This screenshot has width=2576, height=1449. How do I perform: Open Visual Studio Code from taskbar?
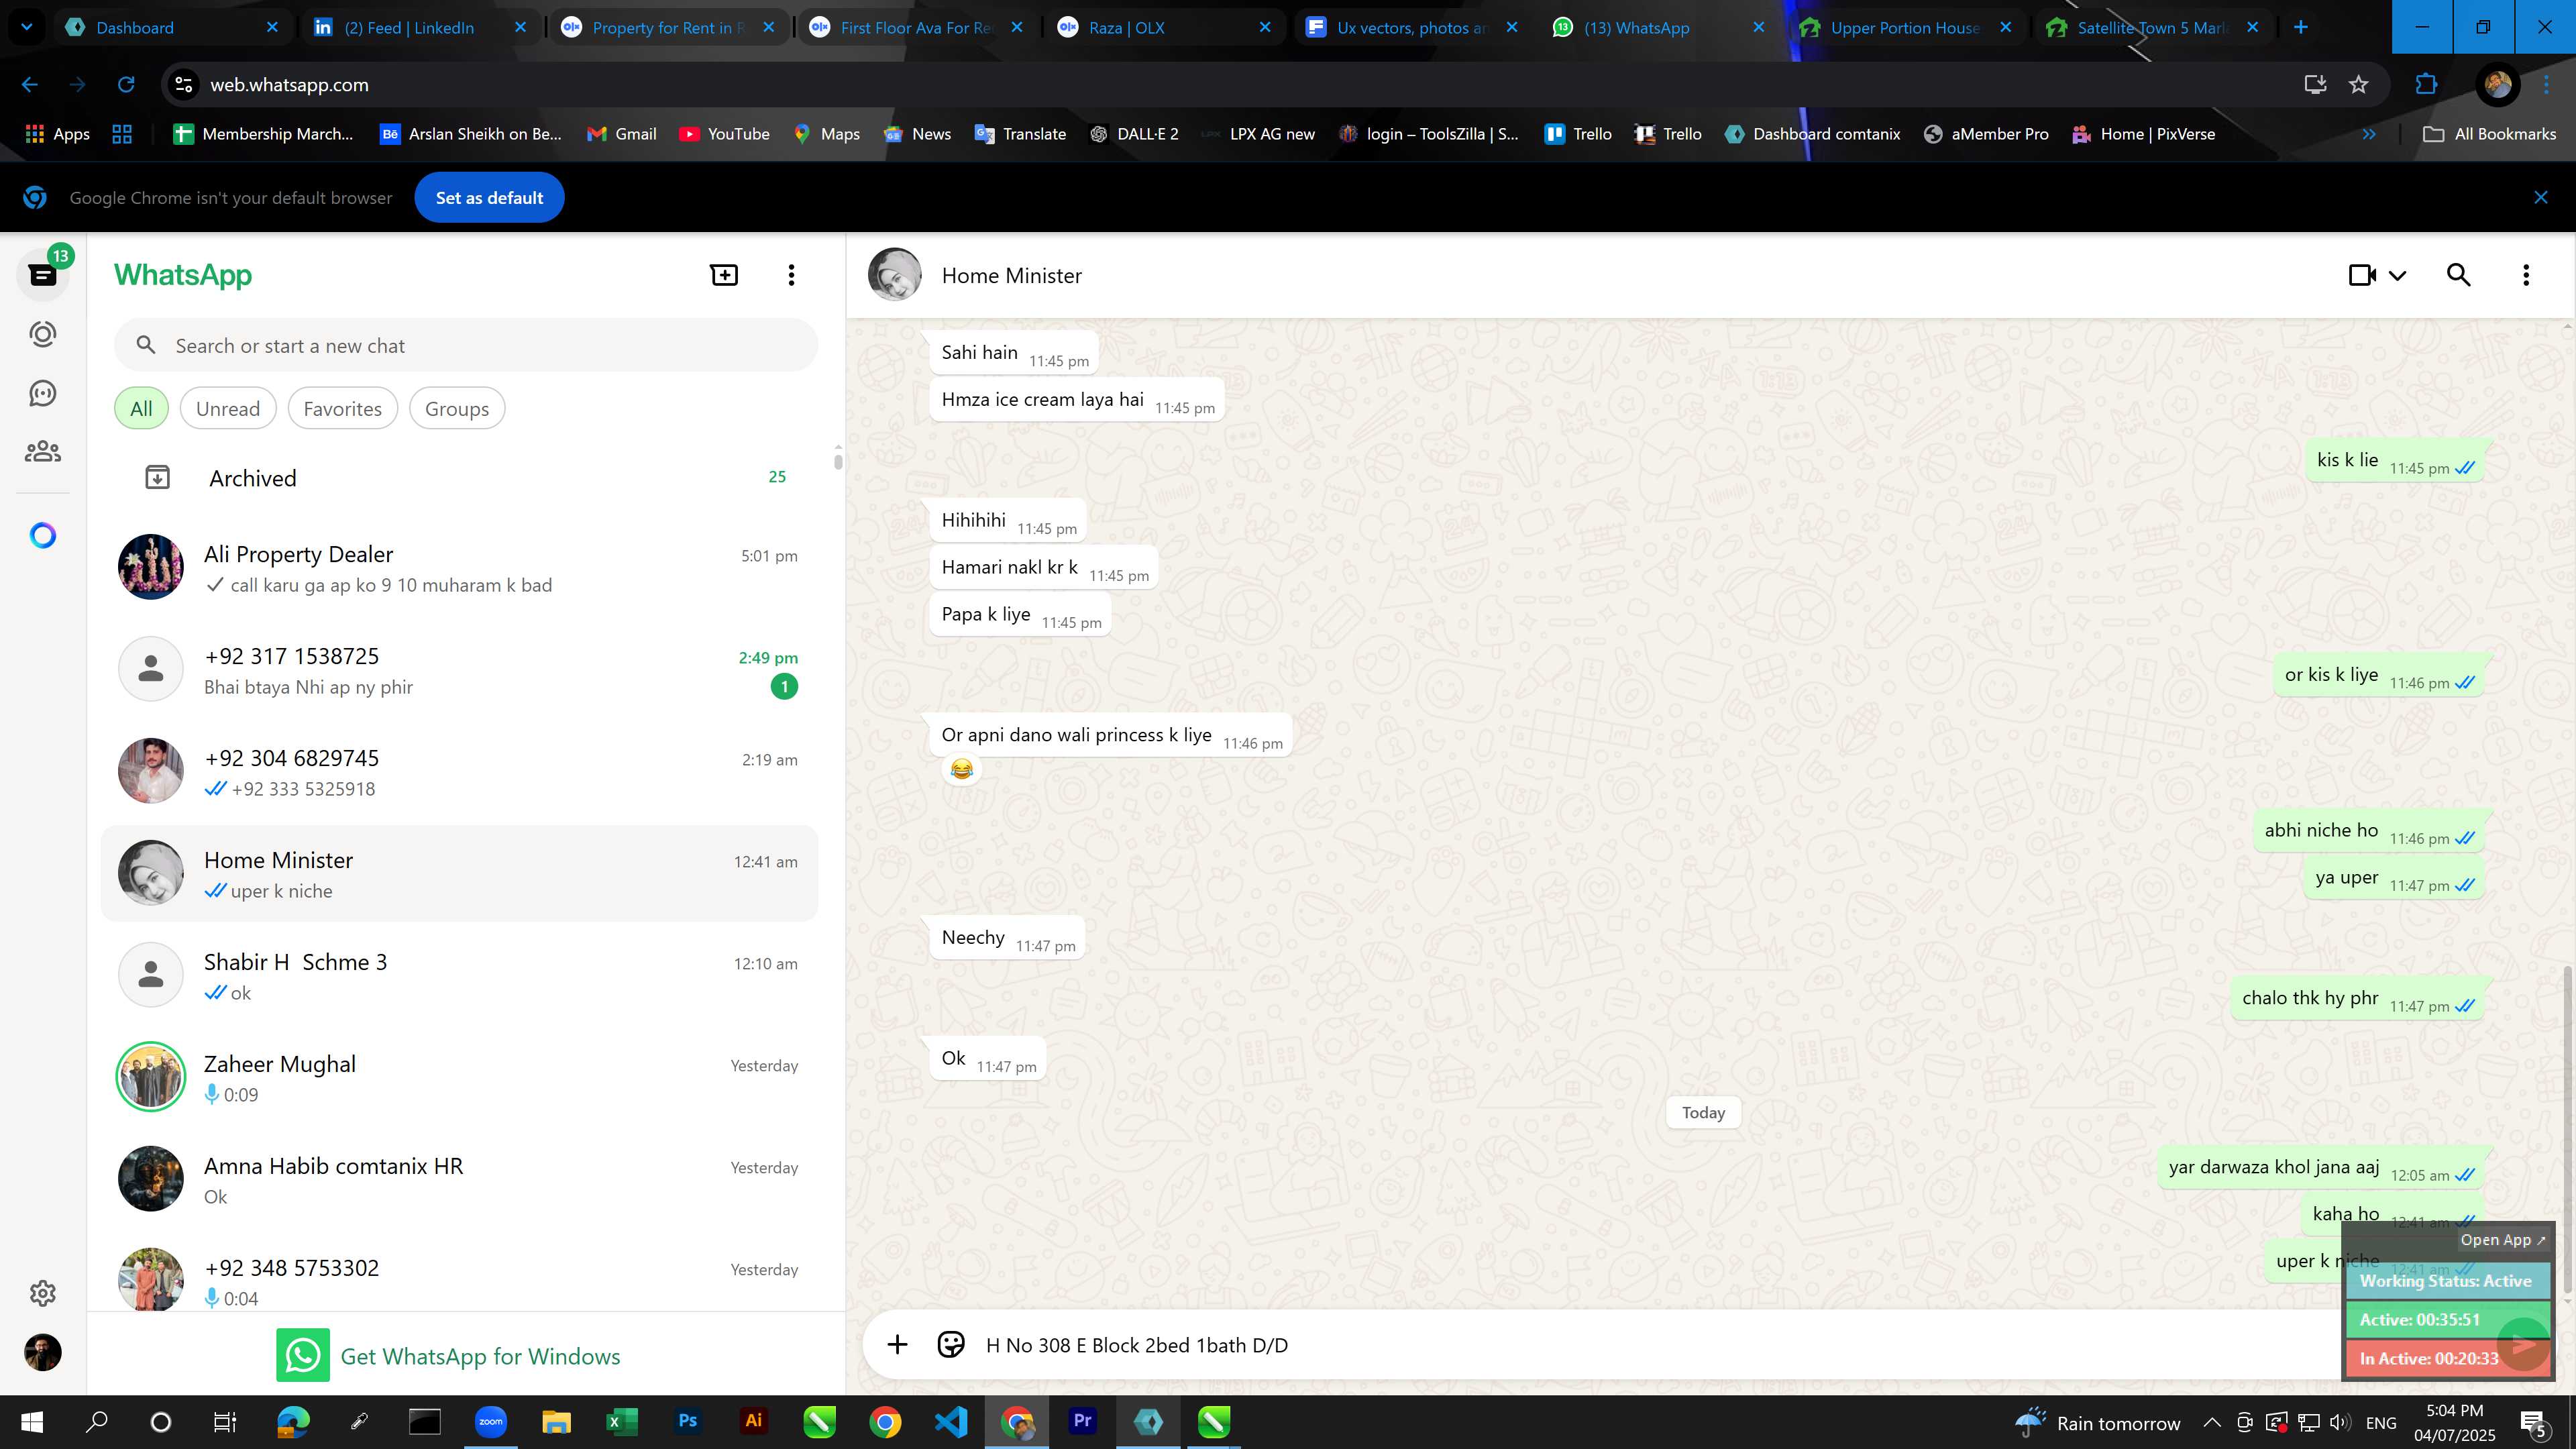(x=951, y=1421)
